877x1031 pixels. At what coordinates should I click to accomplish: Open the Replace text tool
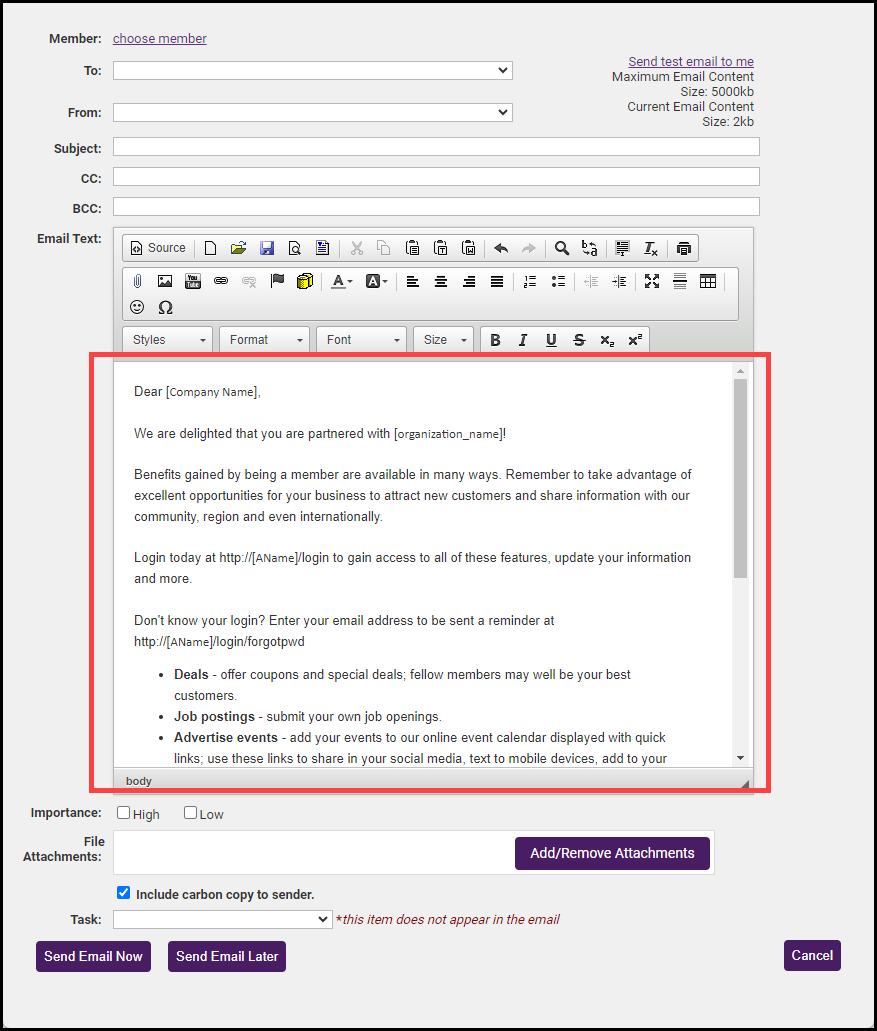point(590,248)
